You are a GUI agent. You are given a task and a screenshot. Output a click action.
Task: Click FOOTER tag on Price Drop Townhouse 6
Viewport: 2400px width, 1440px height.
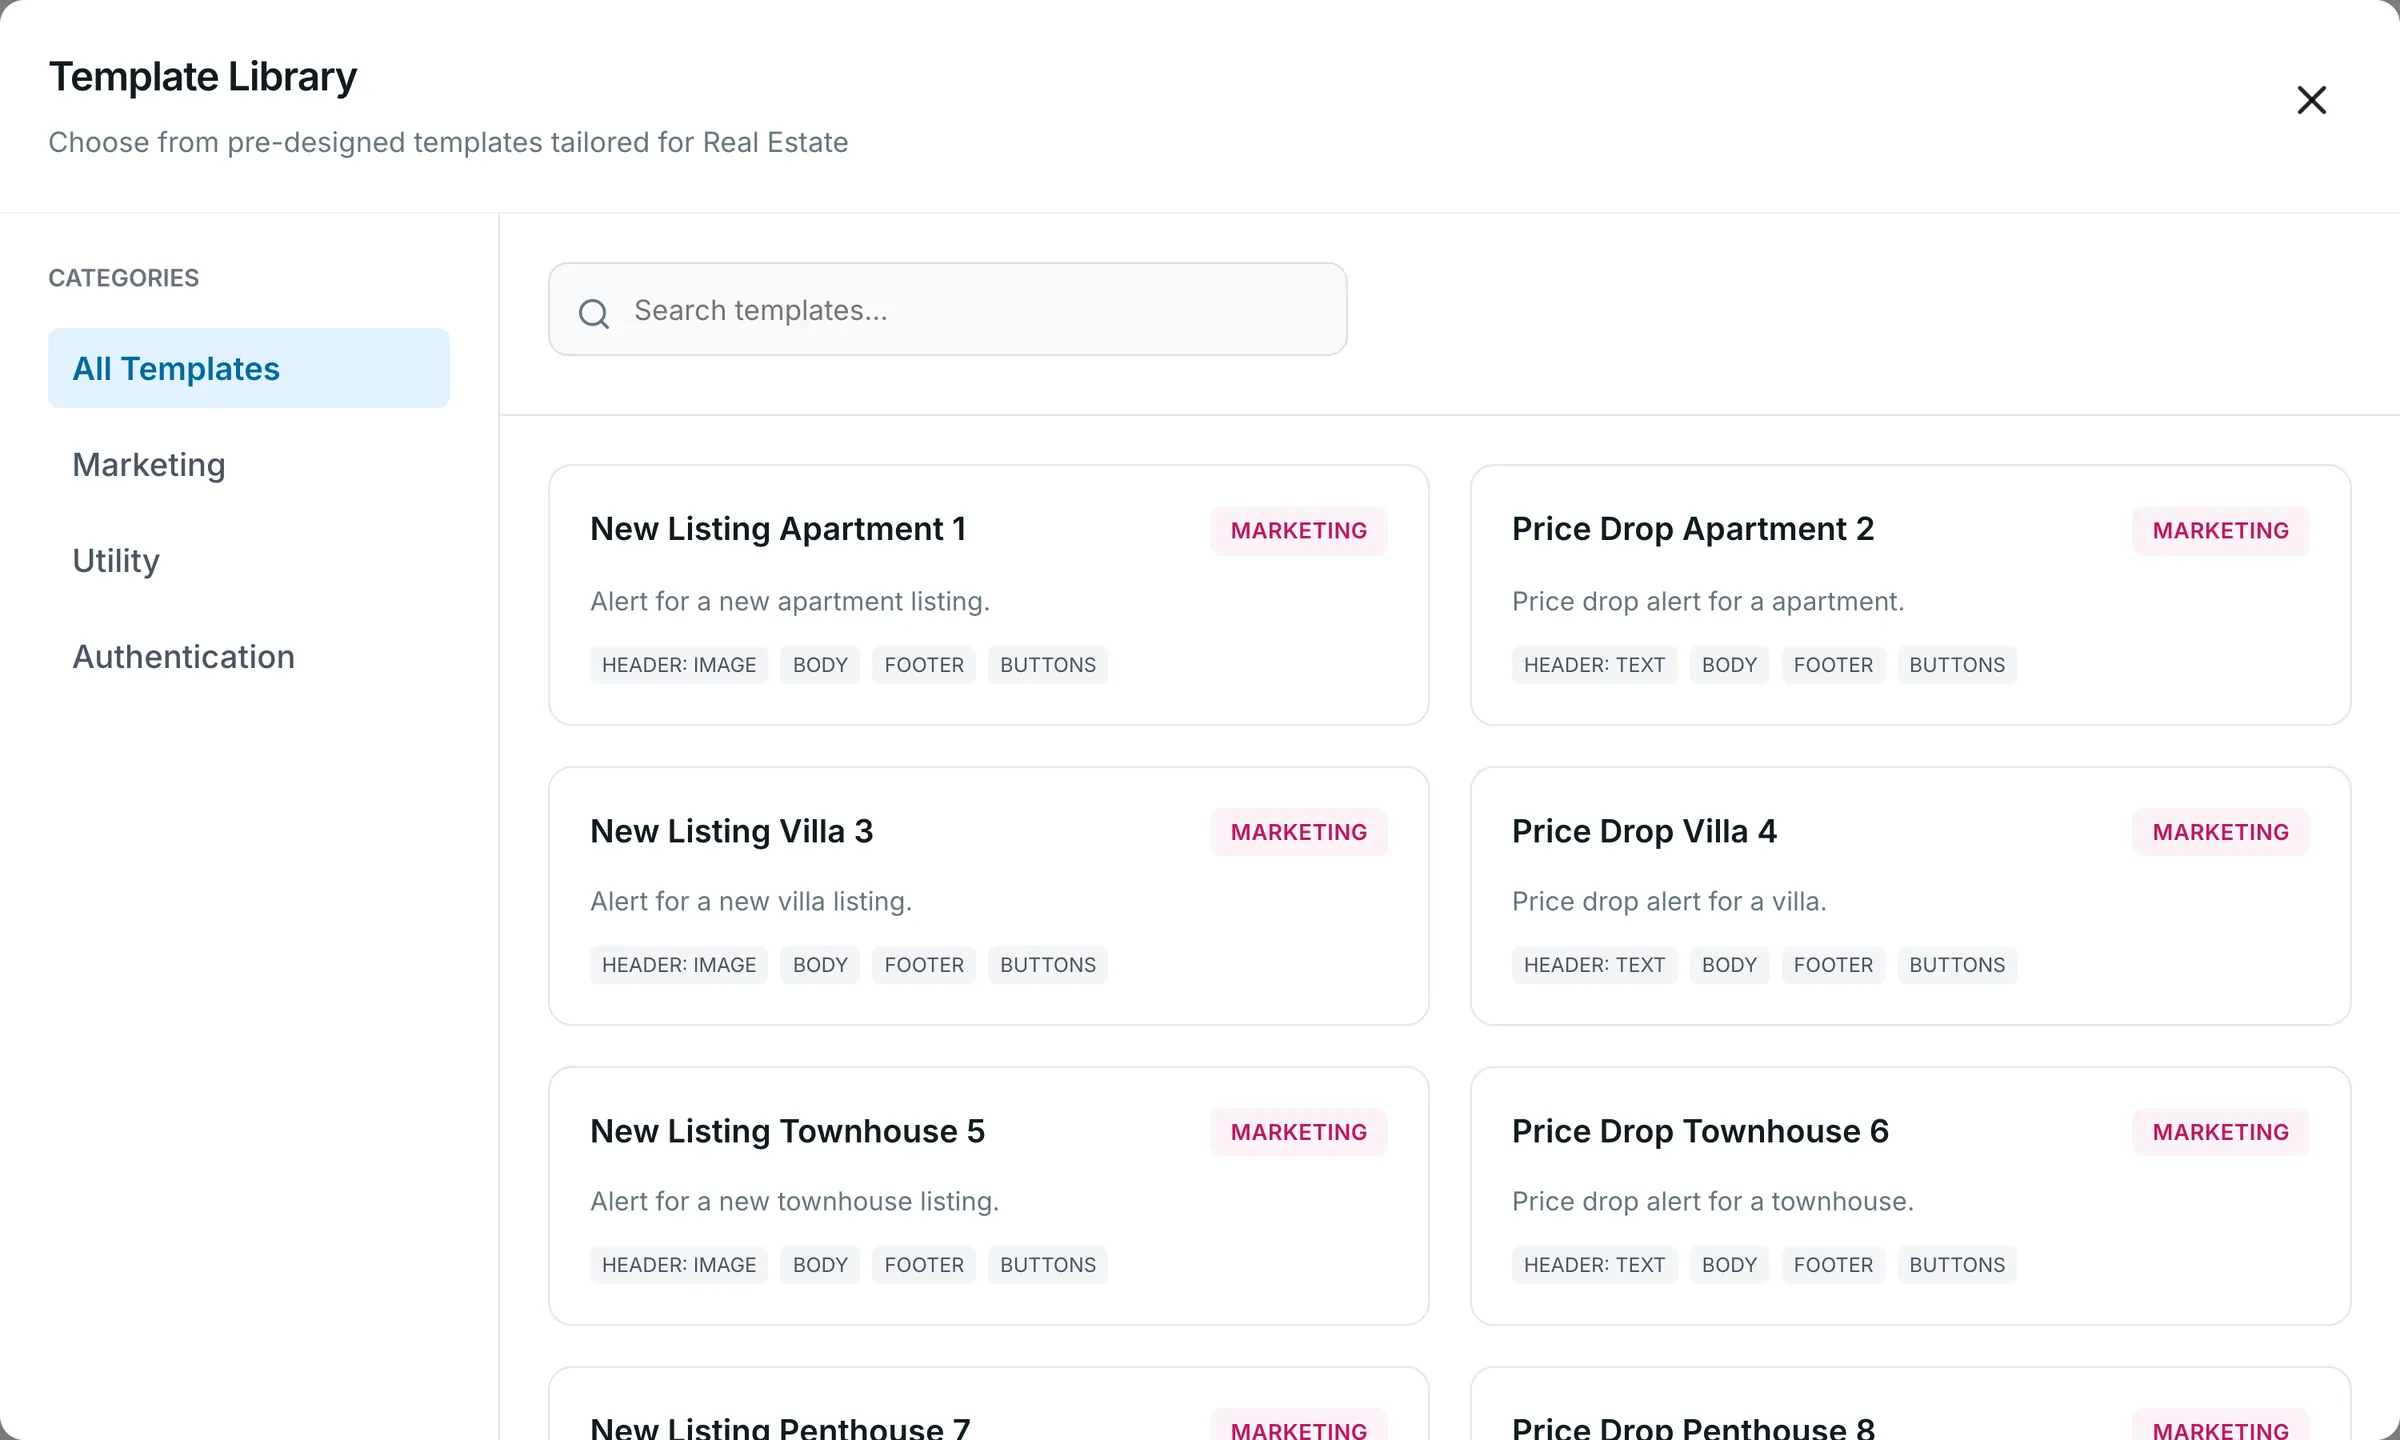[x=1833, y=1265]
